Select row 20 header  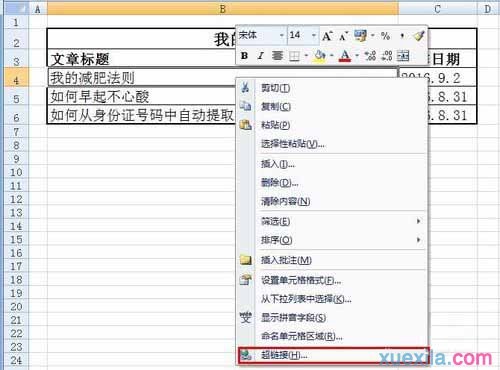point(16,307)
